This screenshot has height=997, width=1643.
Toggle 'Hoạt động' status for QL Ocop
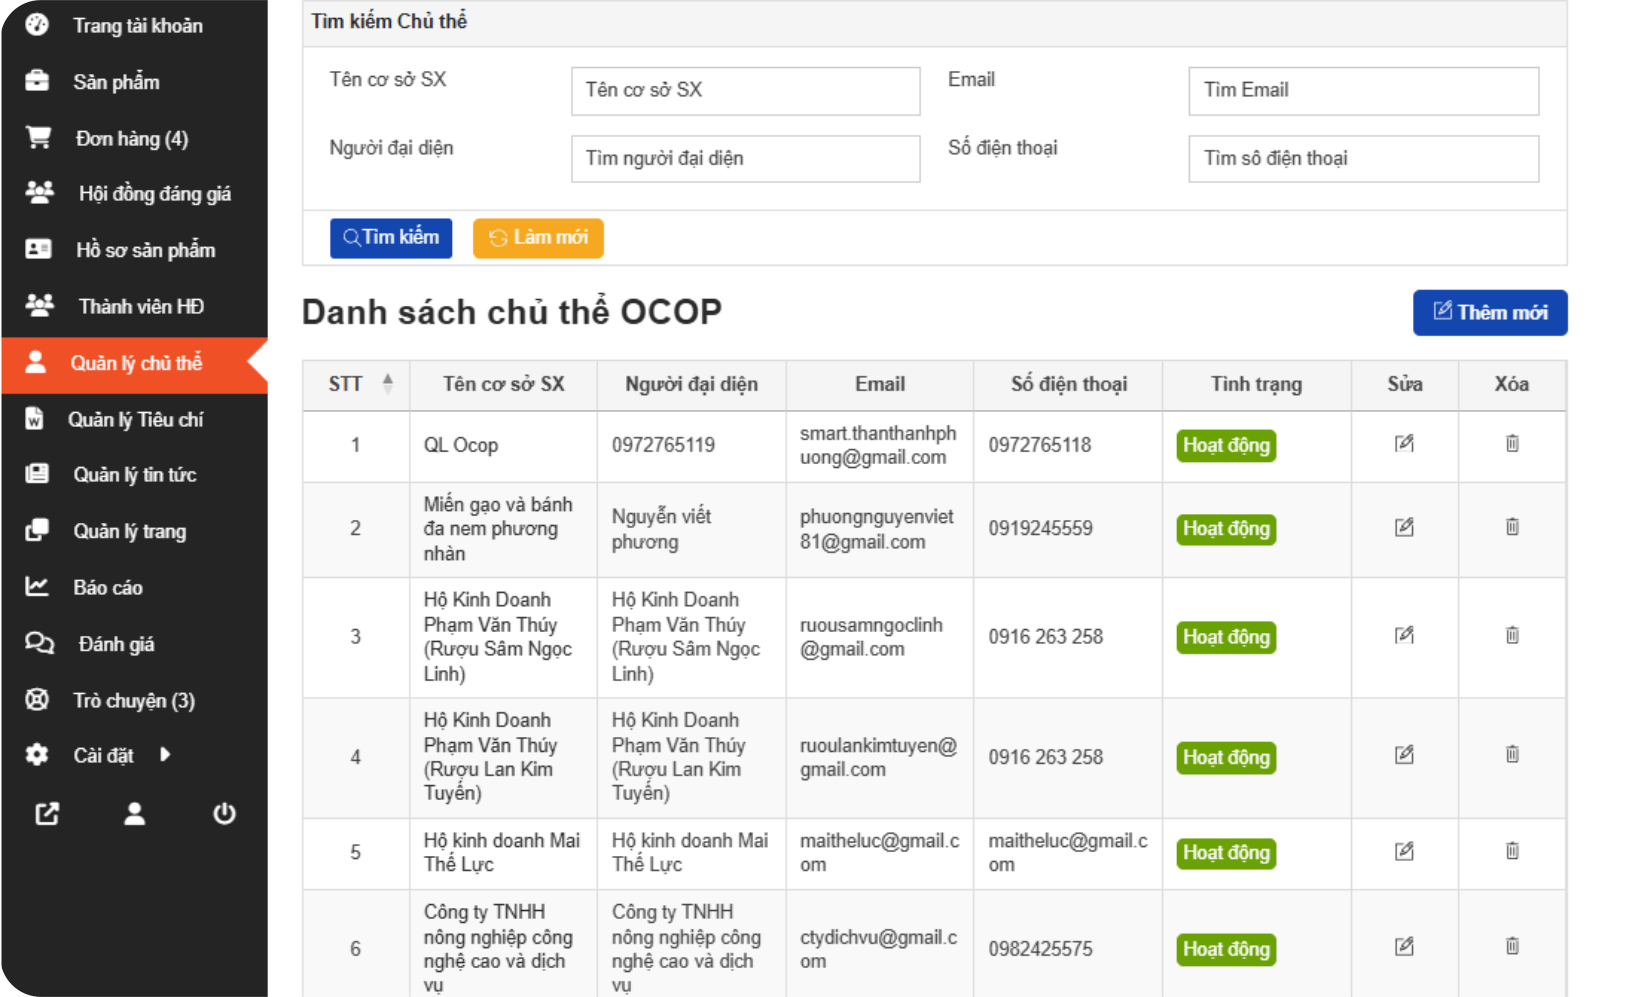(1225, 446)
